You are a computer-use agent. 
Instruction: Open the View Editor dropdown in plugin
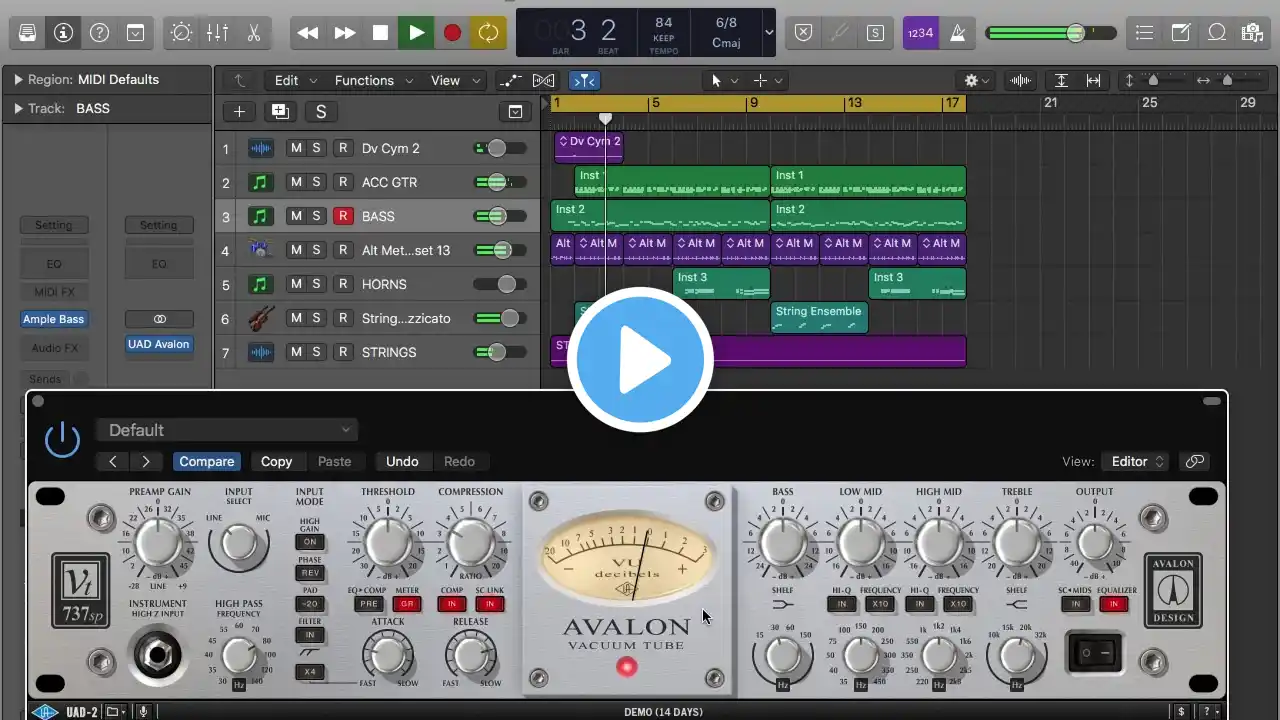click(1137, 461)
